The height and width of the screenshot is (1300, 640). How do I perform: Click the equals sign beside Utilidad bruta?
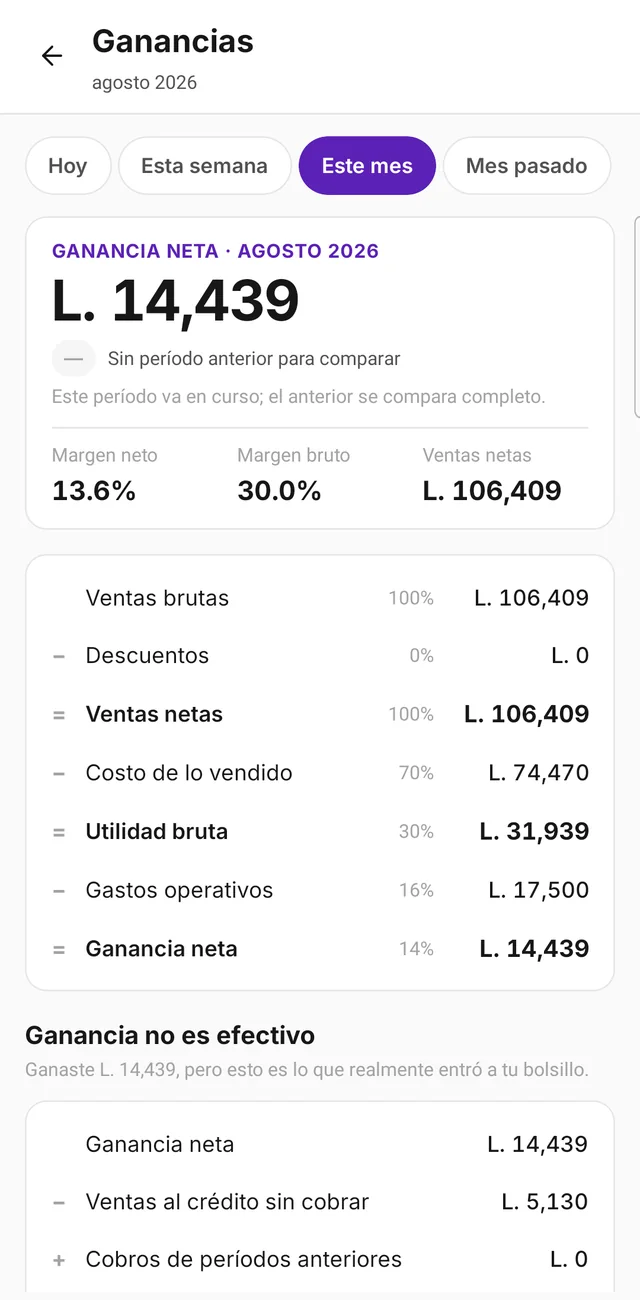click(59, 832)
